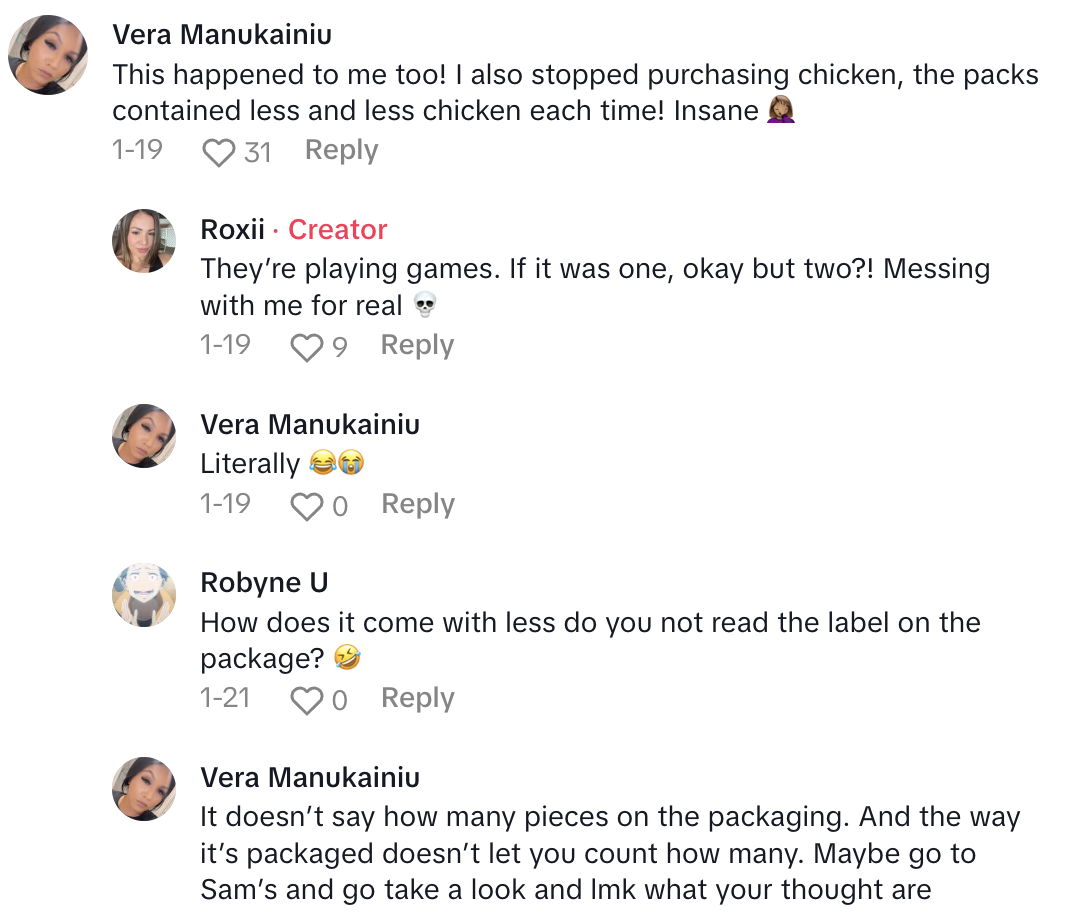The width and height of the screenshot is (1066, 918).
Task: Open Robyne U's cartoon avatar
Action: point(144,595)
